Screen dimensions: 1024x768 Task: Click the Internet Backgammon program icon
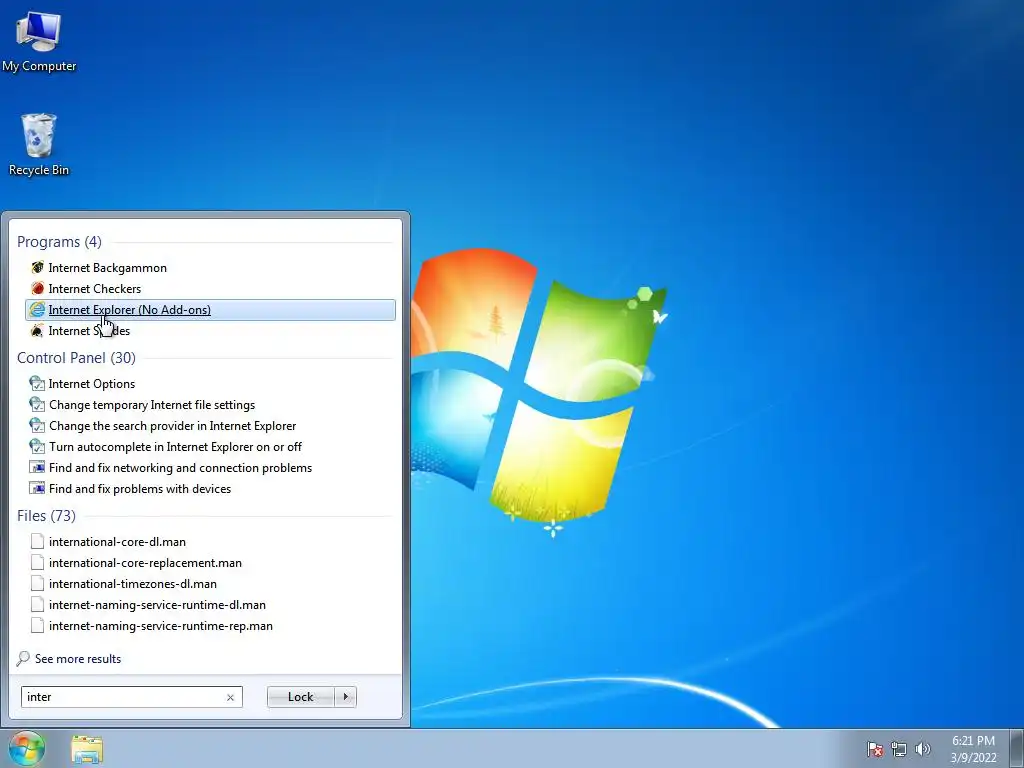point(37,268)
